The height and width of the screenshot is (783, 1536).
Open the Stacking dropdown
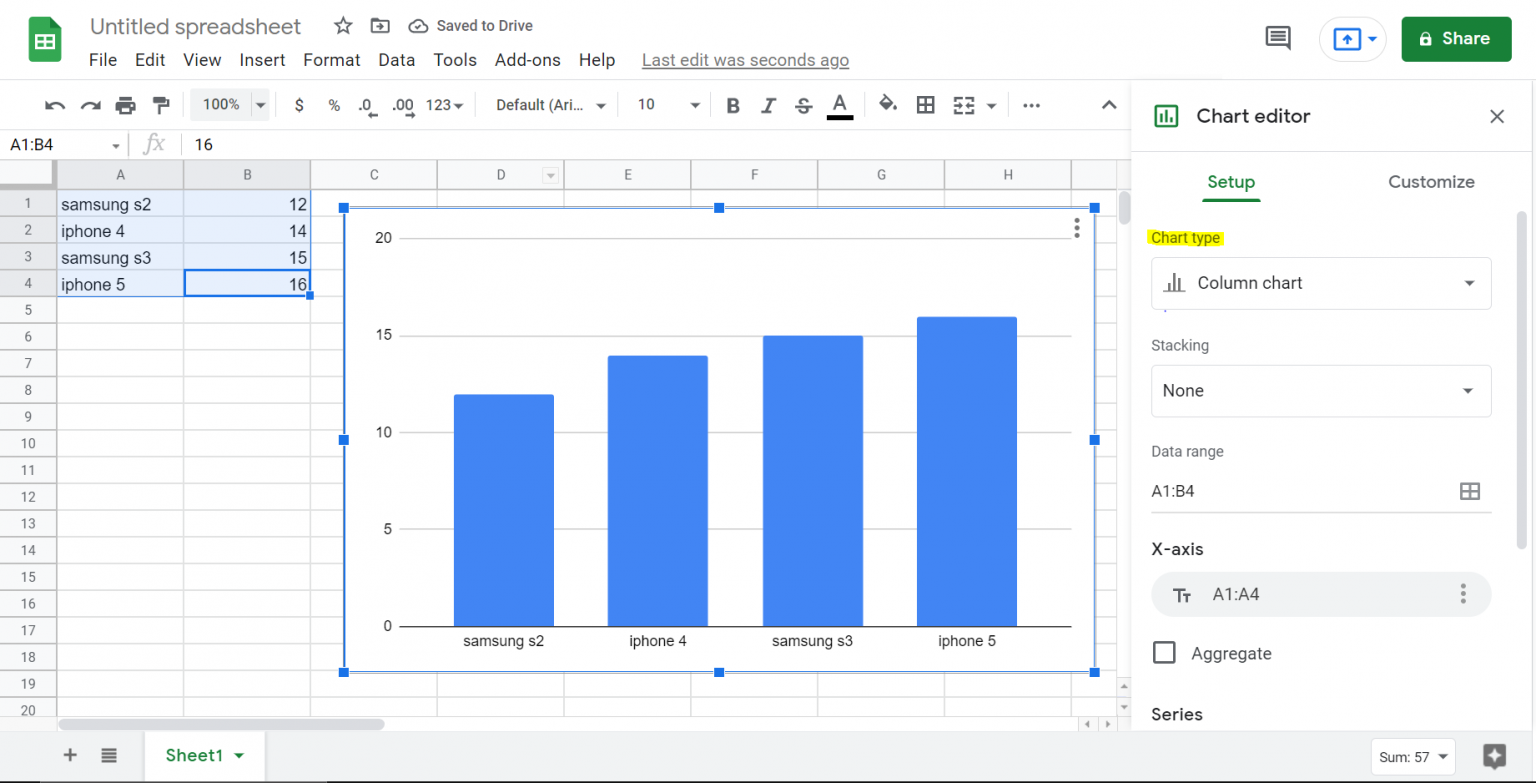pos(1321,391)
